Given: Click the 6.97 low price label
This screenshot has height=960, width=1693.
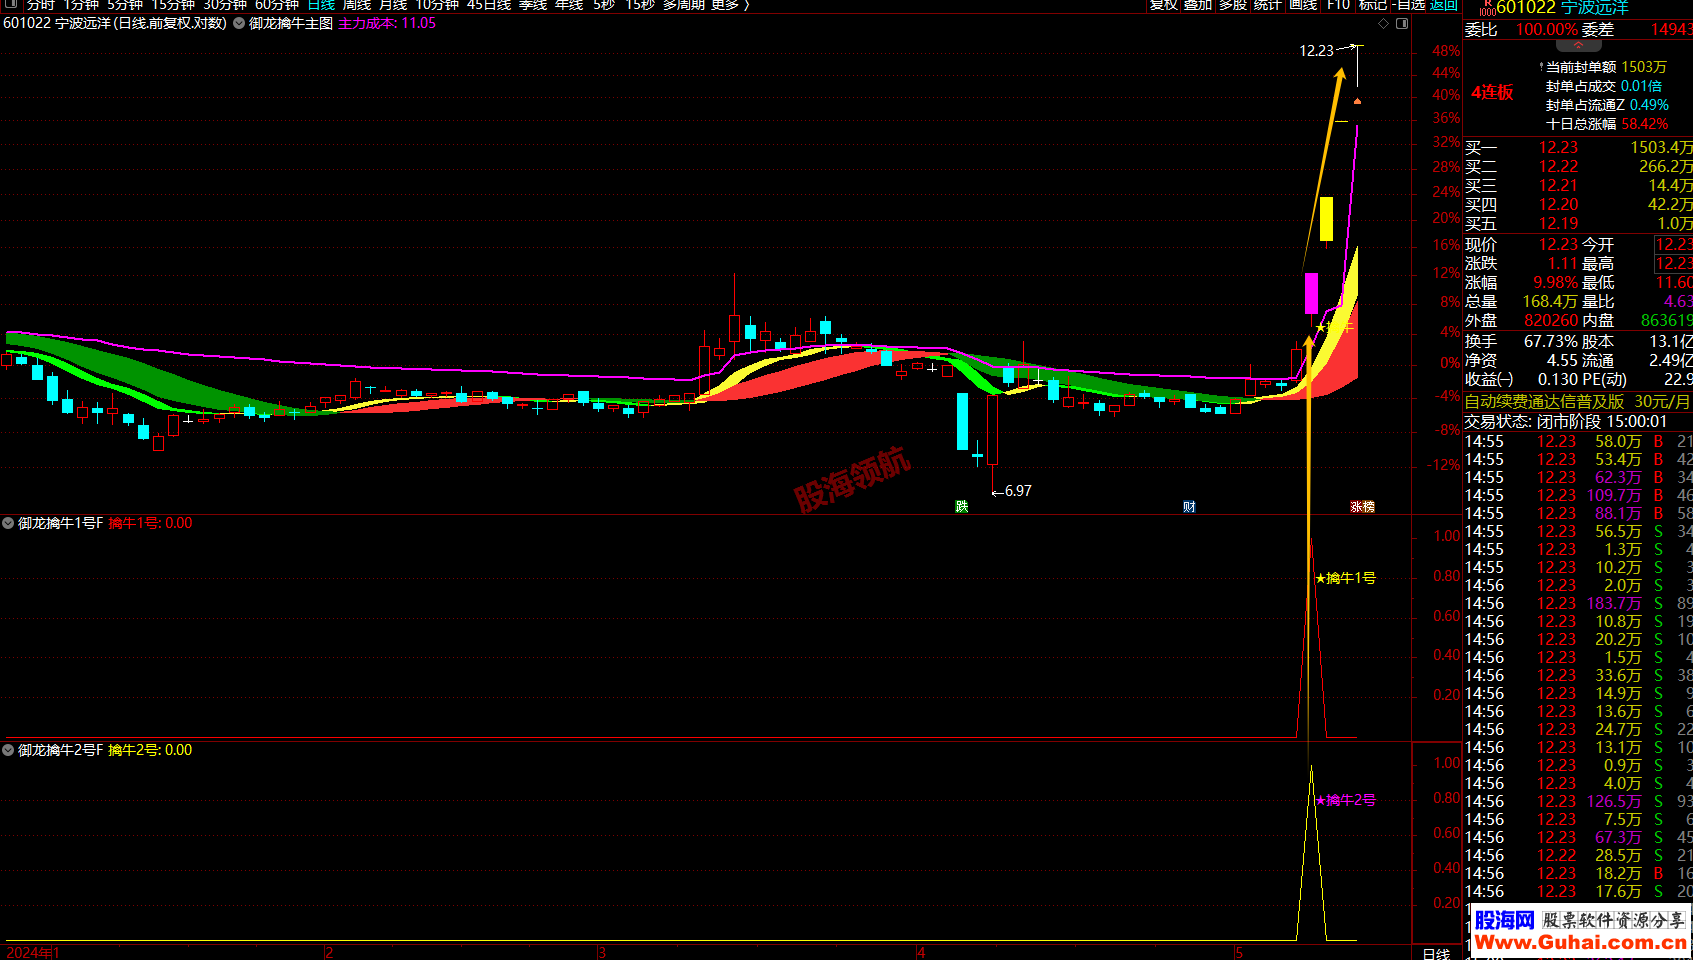Looking at the screenshot, I should pos(1018,491).
